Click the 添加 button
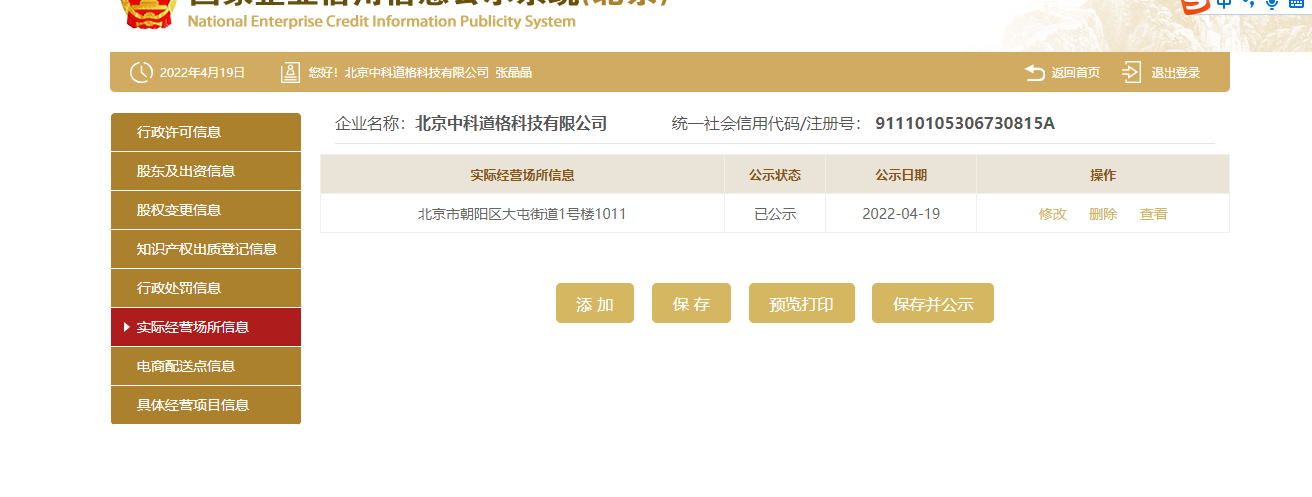This screenshot has height=497, width=1312. 595,303
